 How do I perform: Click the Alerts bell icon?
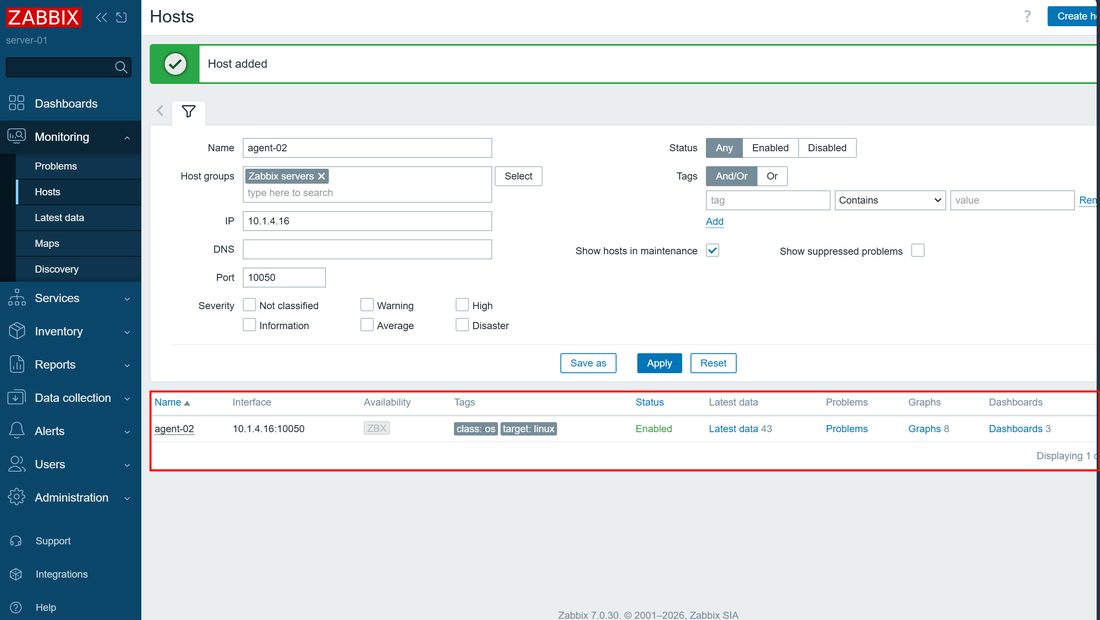[17, 431]
